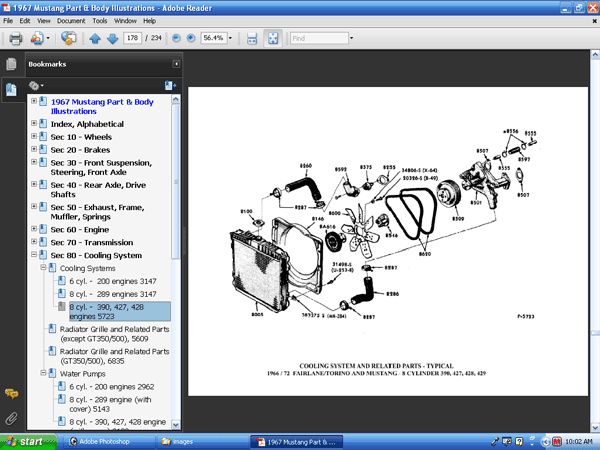Screen dimensions: 600x450
Task: Open 8 cyl. - 289 engine (with cover) 5143
Action: tap(110, 404)
